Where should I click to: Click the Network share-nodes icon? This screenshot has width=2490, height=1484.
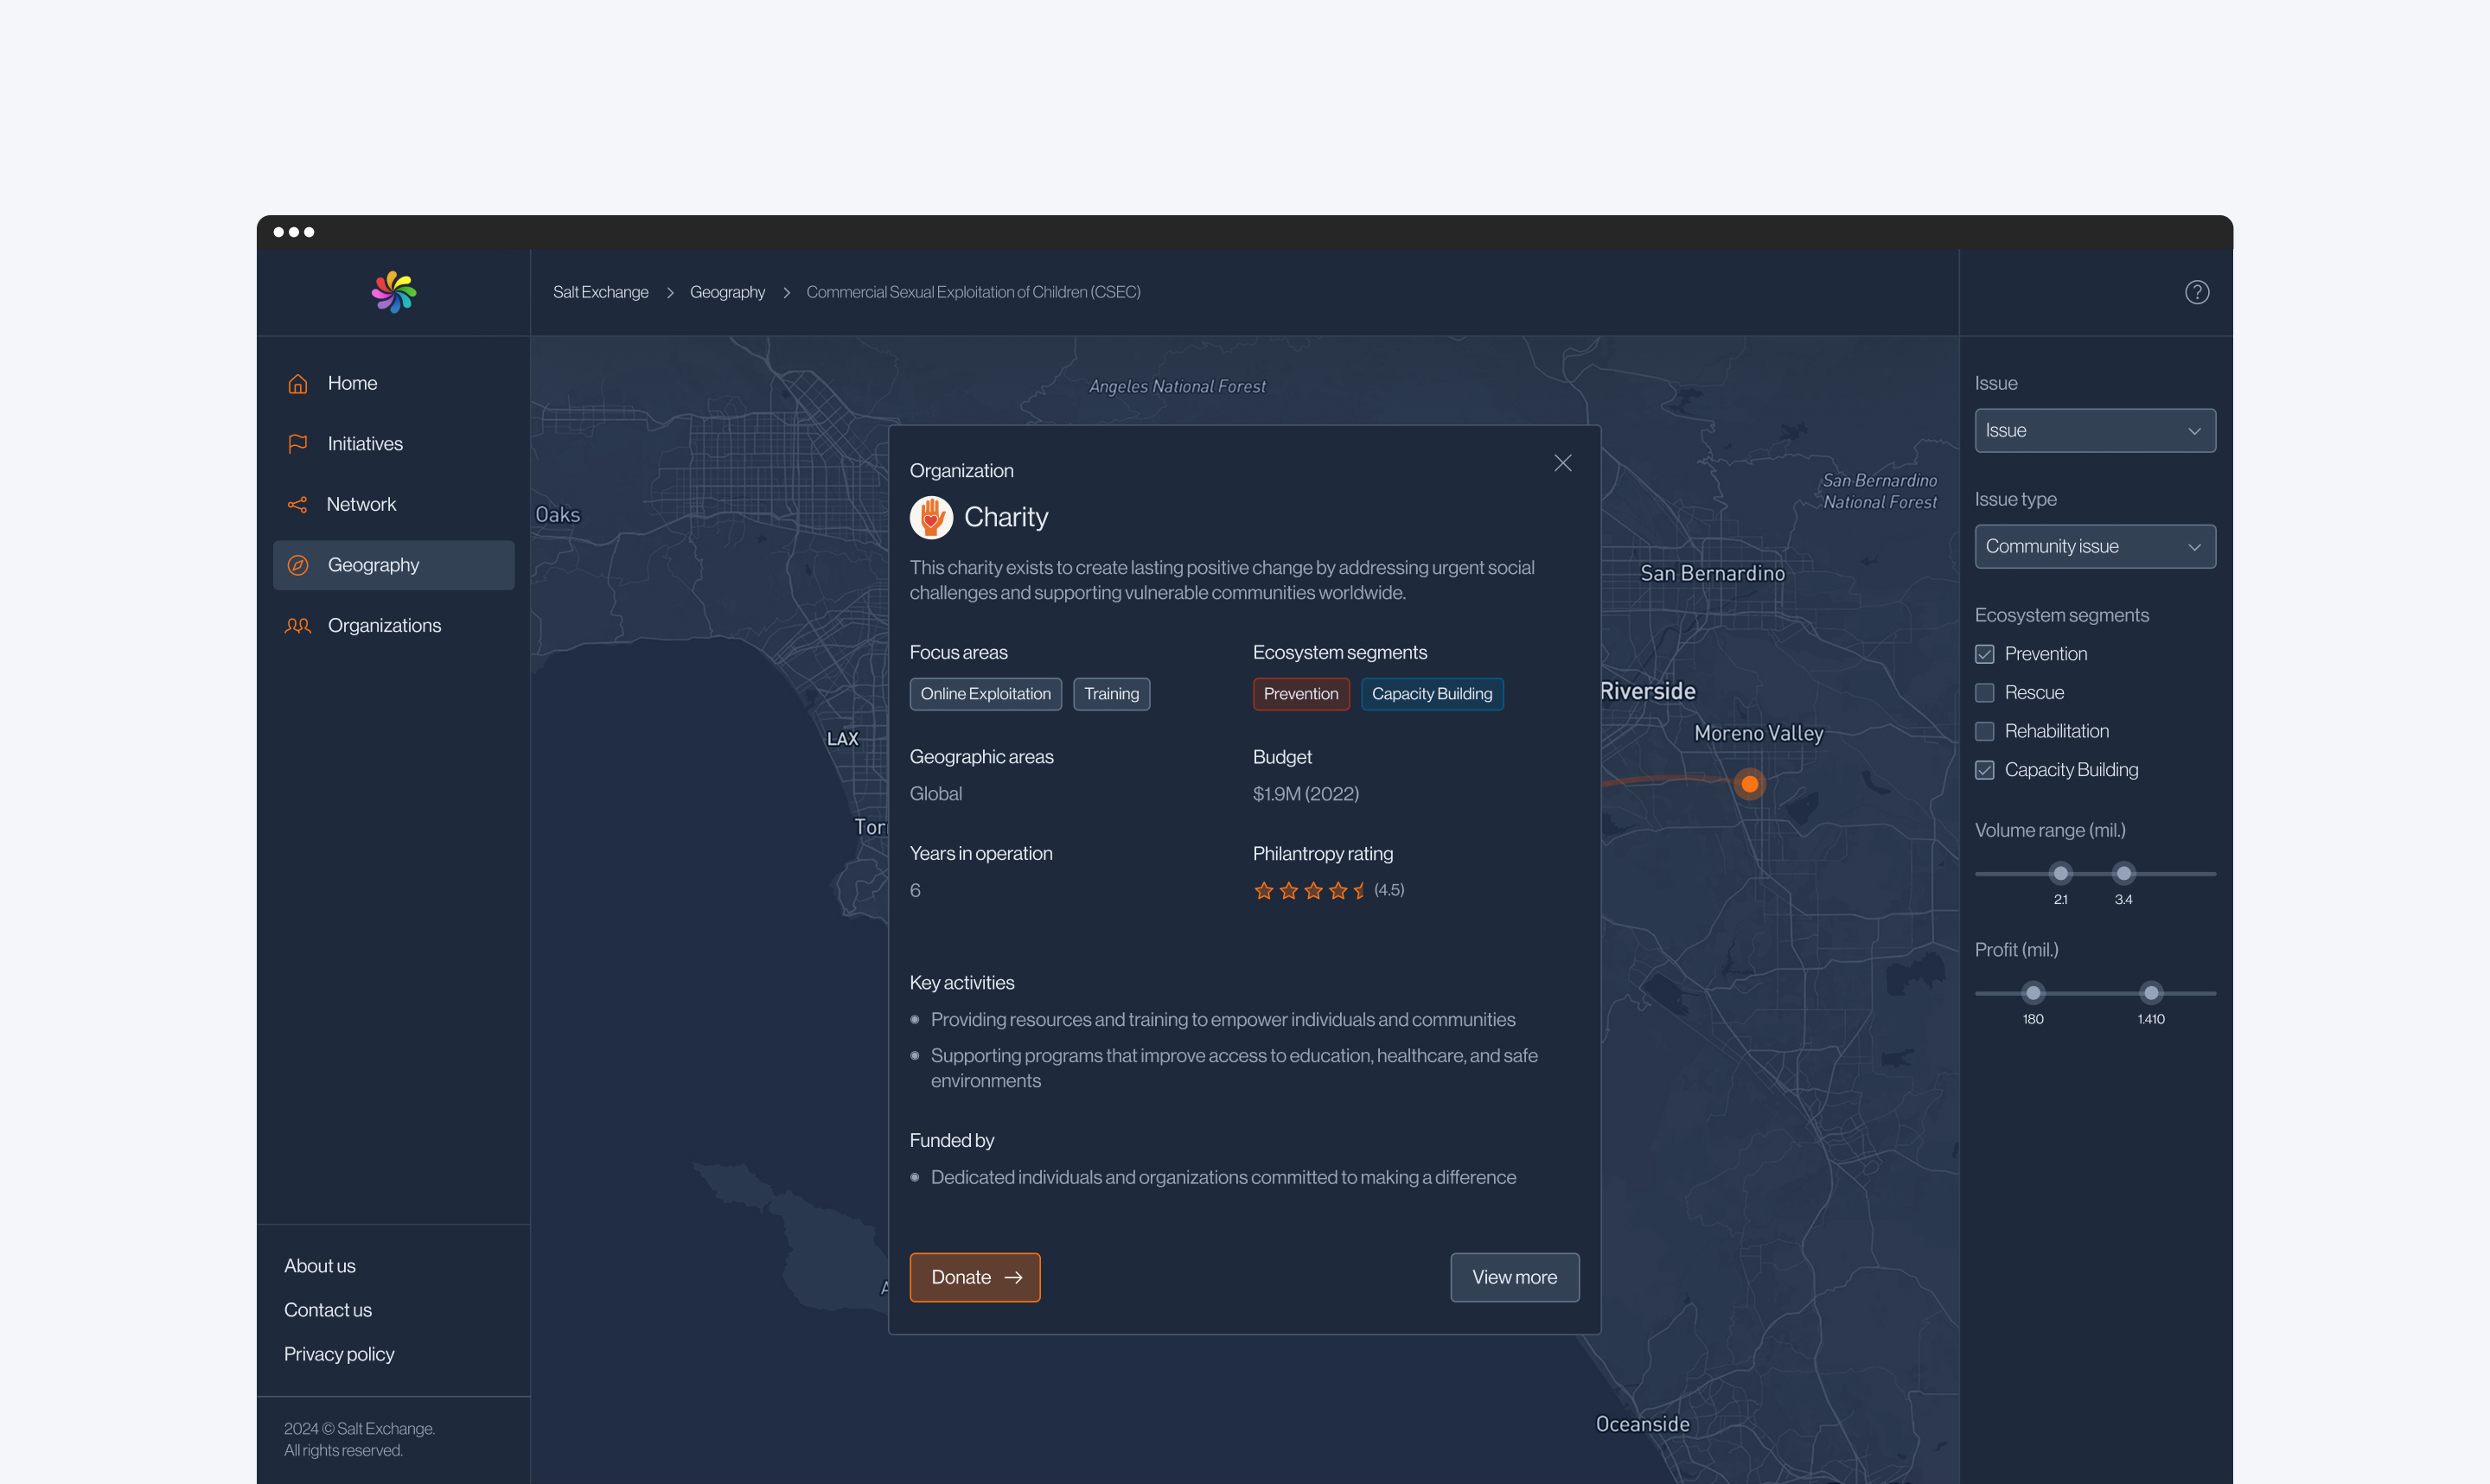click(298, 505)
